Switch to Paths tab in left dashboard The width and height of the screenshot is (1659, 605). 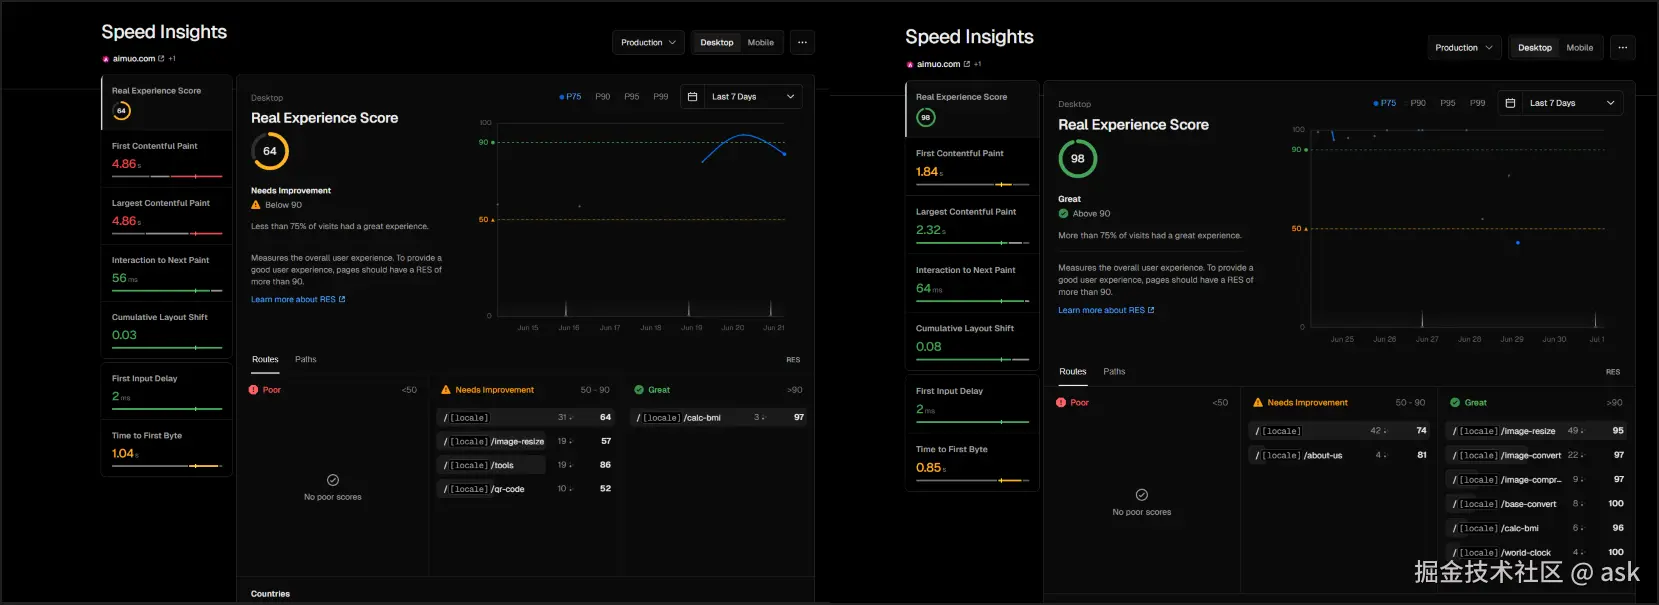(x=306, y=359)
